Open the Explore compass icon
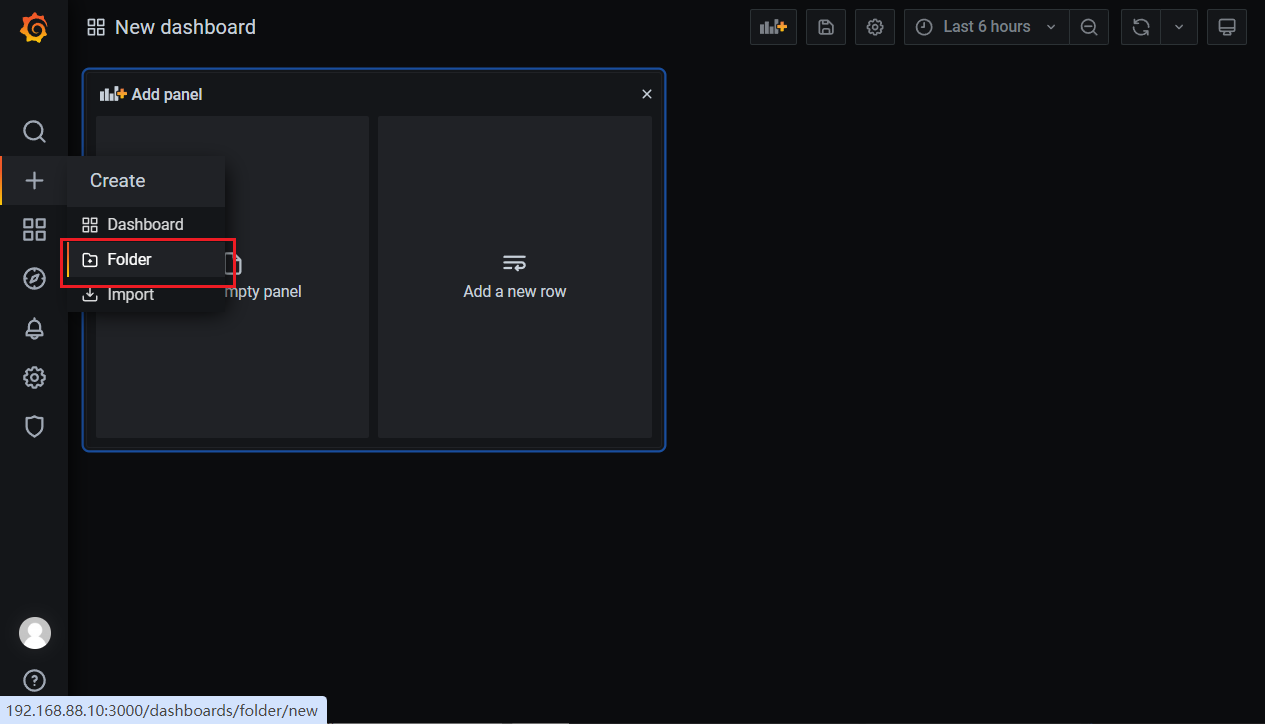 [x=34, y=279]
